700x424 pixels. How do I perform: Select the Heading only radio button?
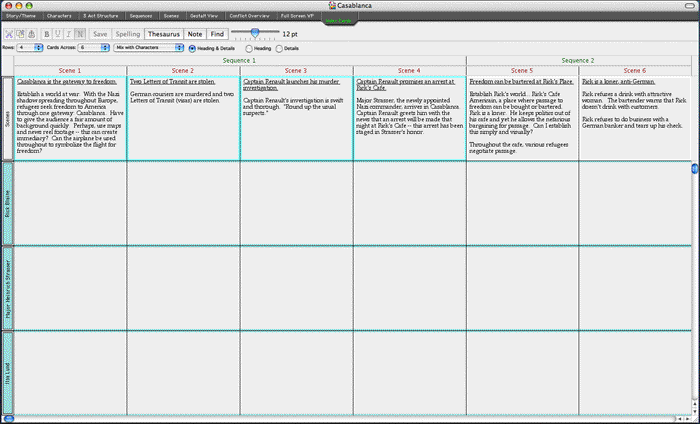tap(249, 48)
